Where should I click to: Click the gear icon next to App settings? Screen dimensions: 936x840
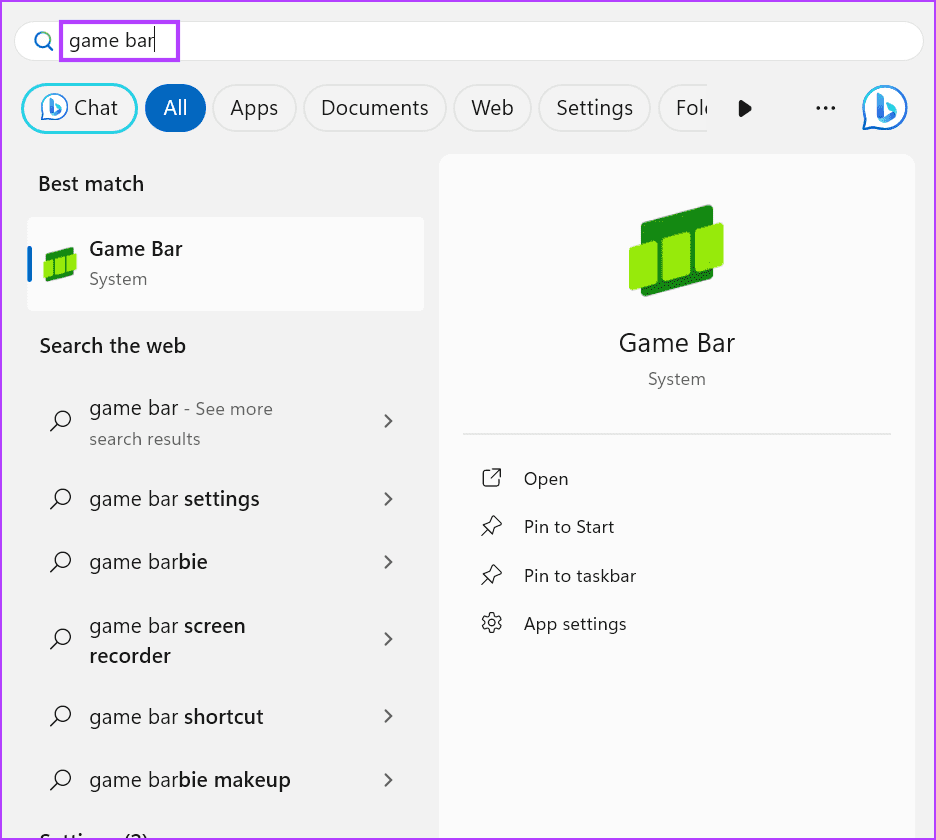click(492, 623)
